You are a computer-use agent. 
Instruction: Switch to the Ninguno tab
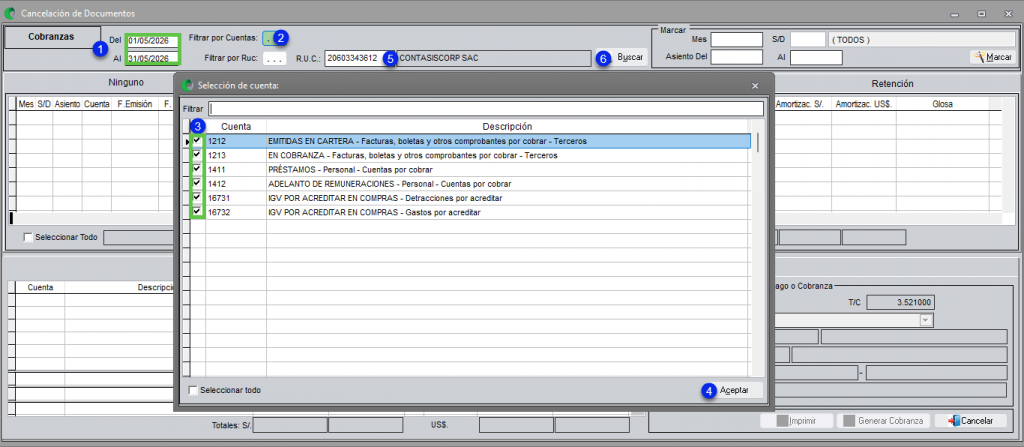pos(125,84)
